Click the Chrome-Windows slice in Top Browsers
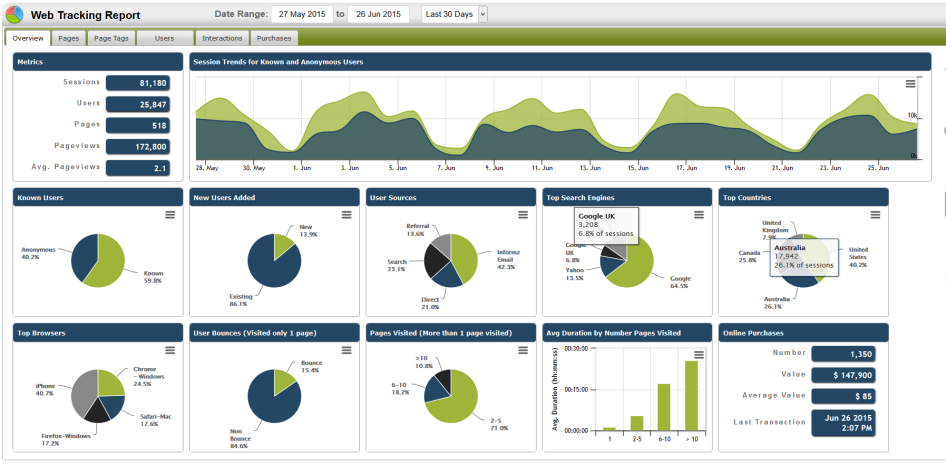 pos(110,383)
